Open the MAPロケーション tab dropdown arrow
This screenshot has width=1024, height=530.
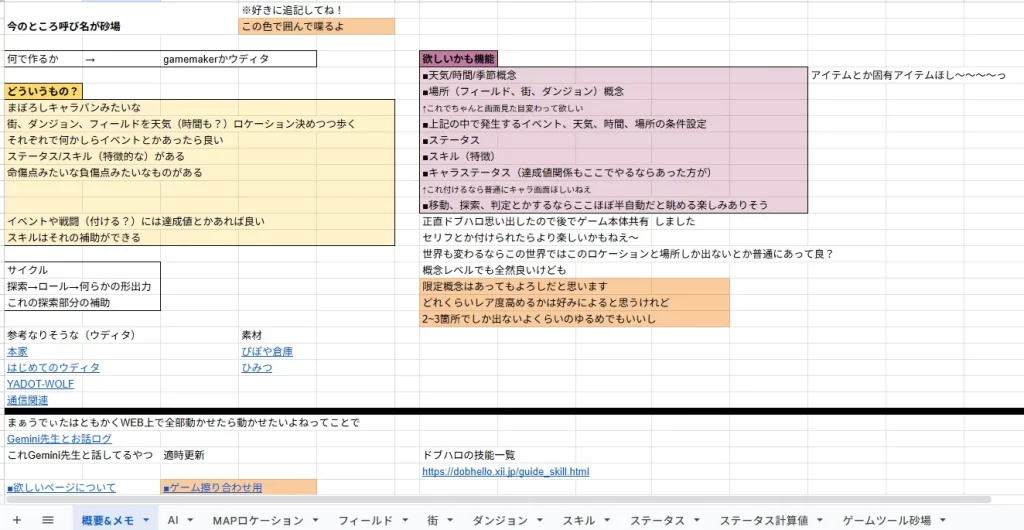(316, 521)
